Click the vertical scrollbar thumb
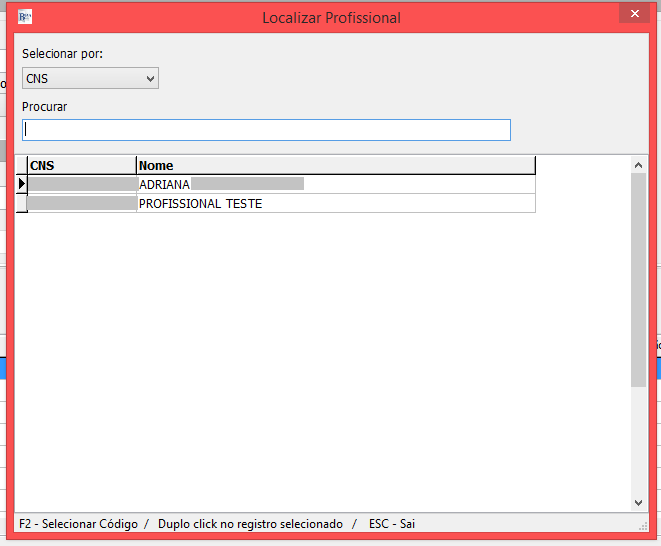Image resolution: width=661 pixels, height=546 pixels. point(639,280)
